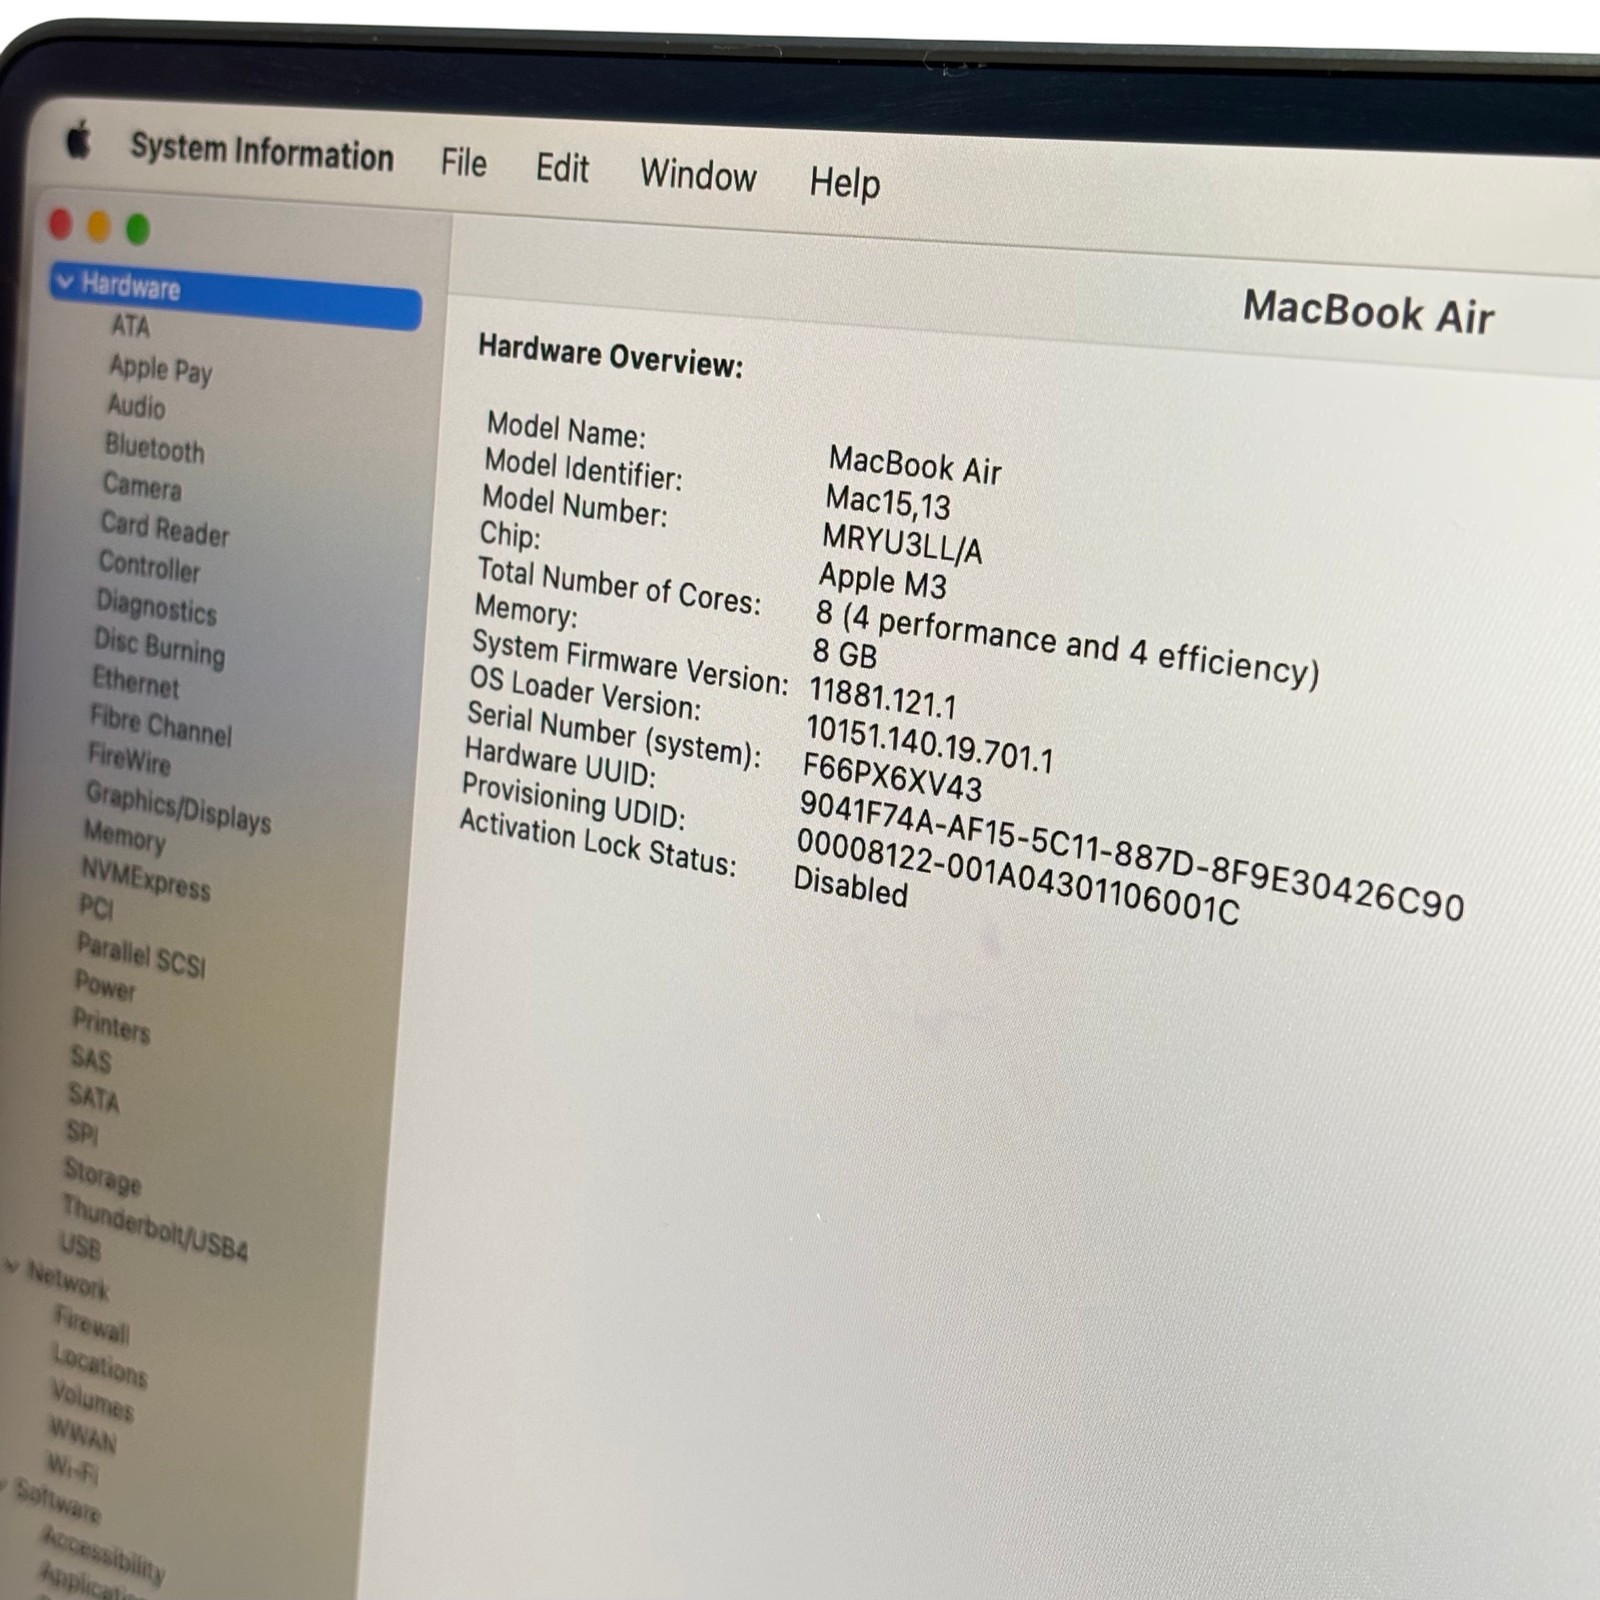Select SATA in the sidebar
This screenshot has width=1600, height=1600.
(x=93, y=1097)
